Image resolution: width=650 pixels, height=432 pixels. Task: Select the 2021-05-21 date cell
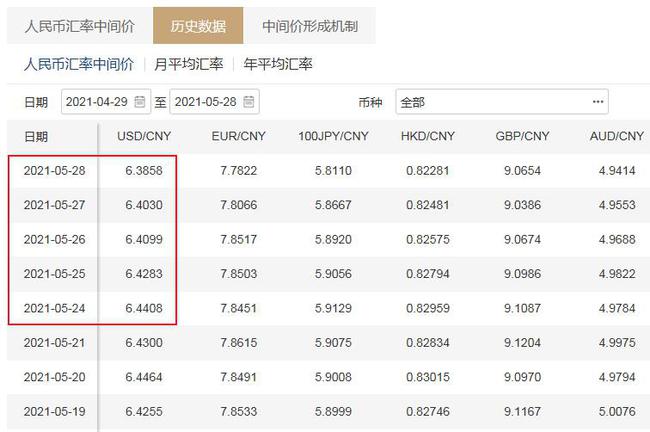click(54, 342)
